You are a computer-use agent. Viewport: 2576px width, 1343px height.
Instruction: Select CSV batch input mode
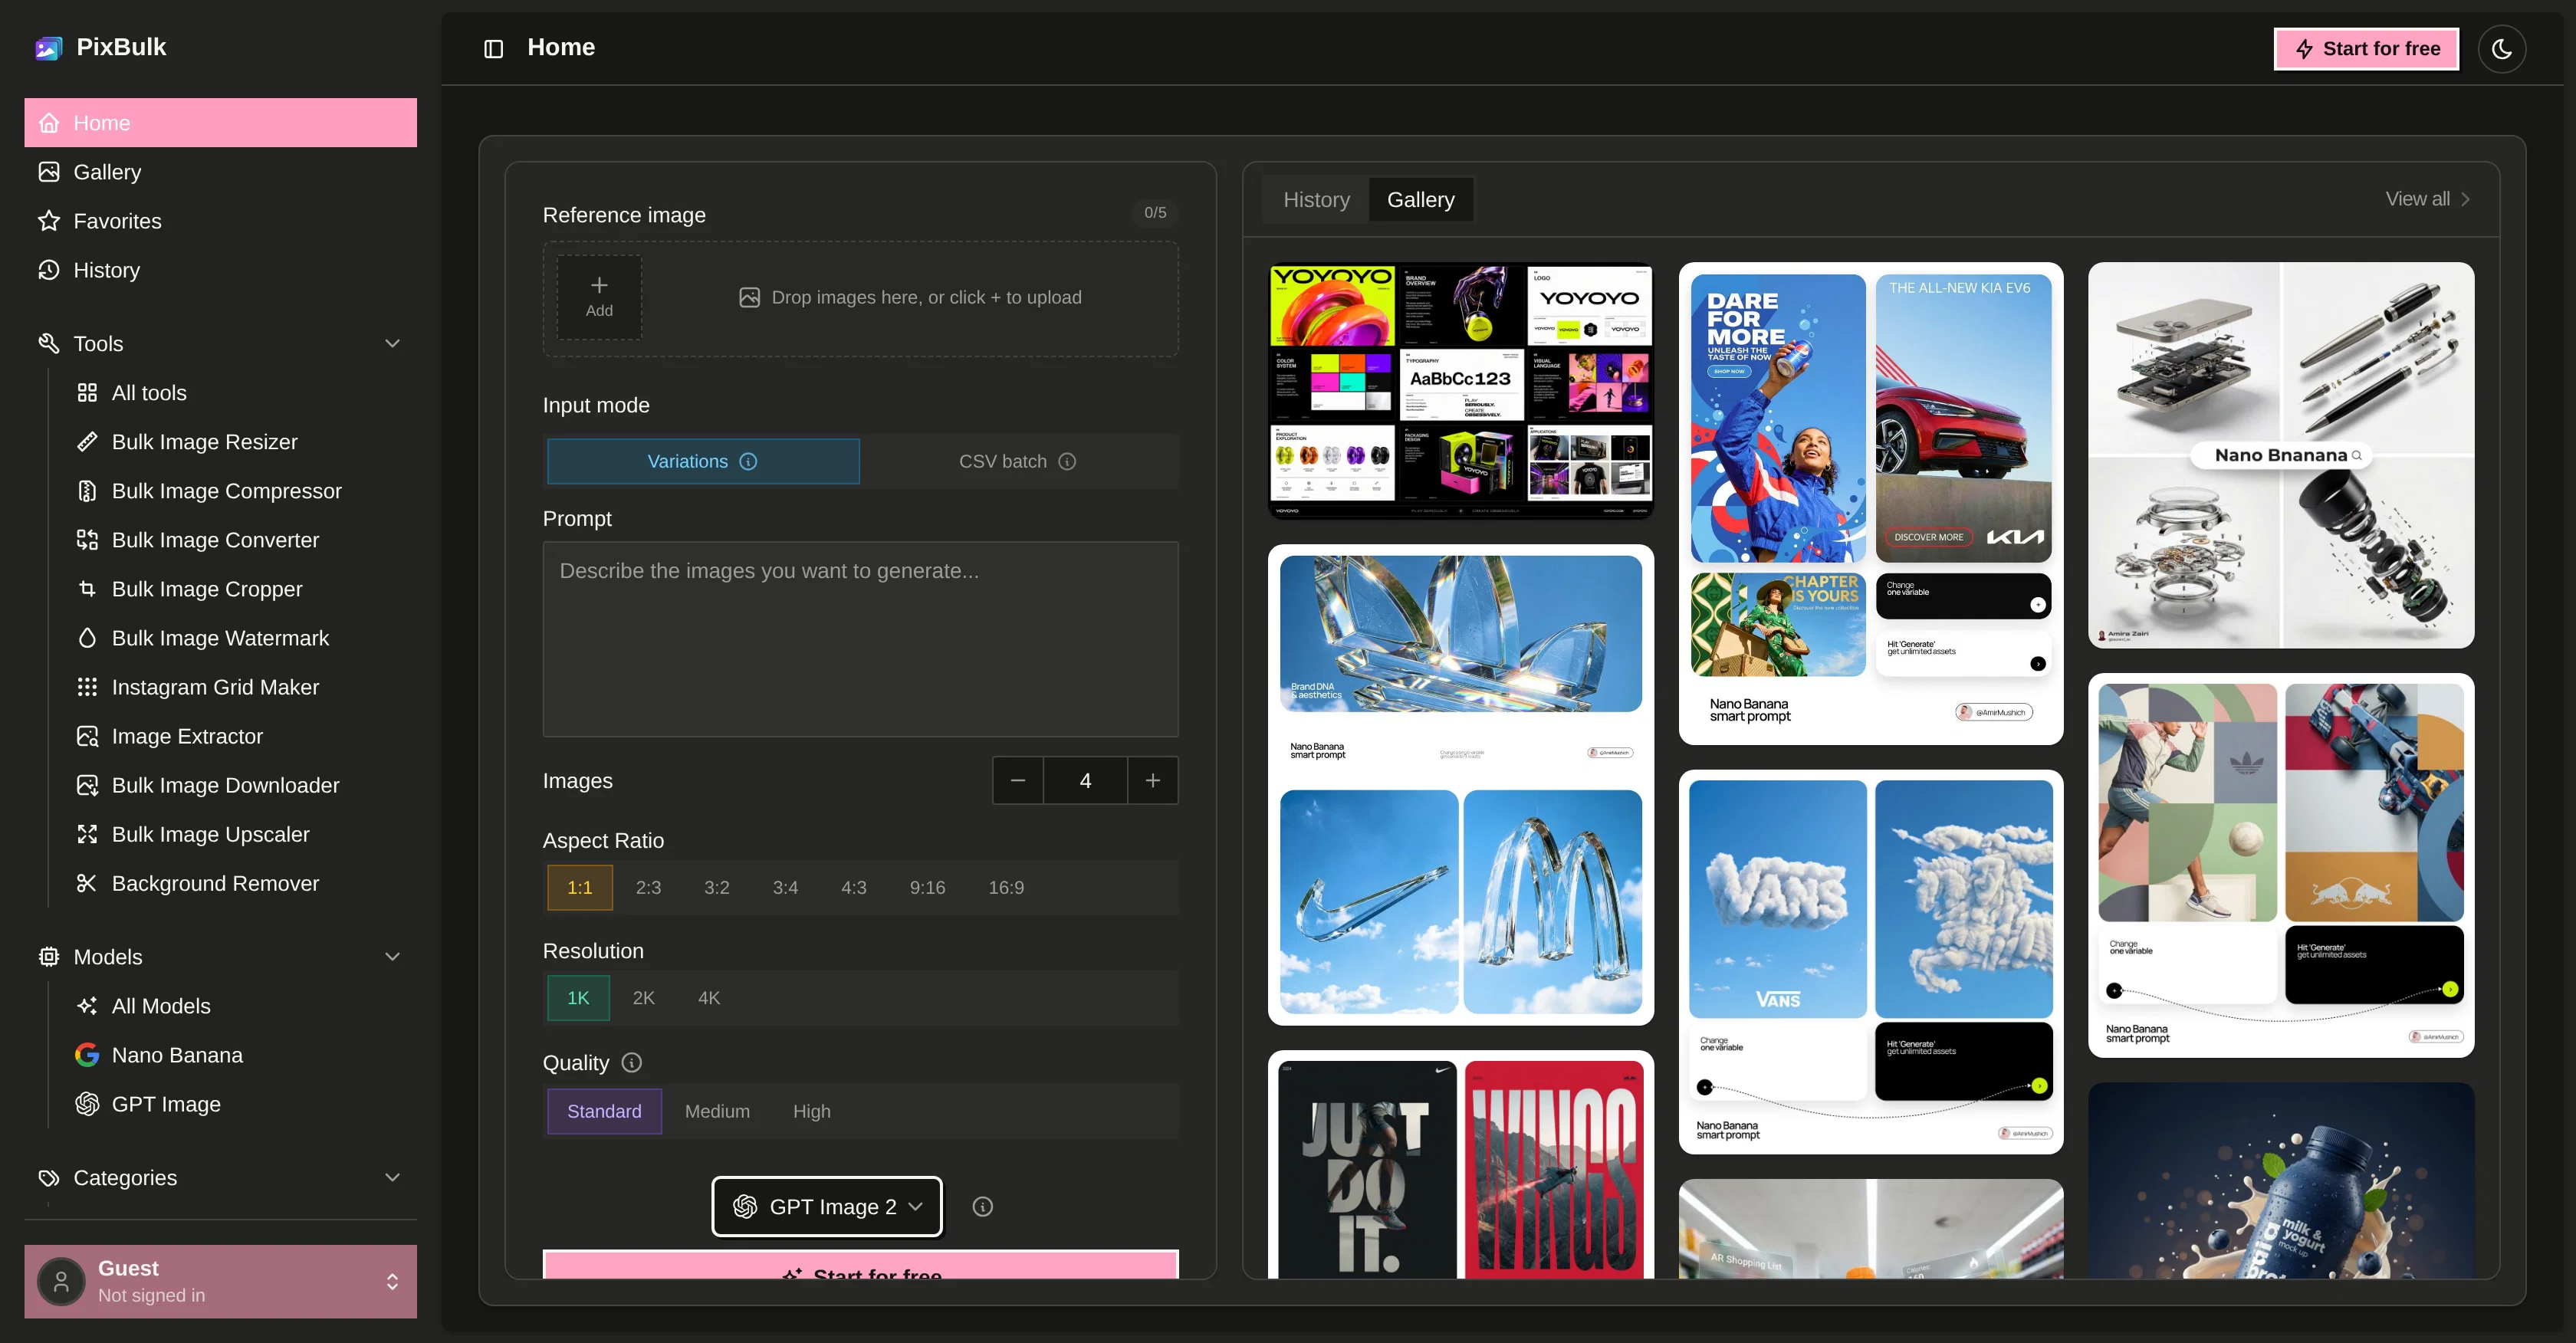pos(1017,461)
